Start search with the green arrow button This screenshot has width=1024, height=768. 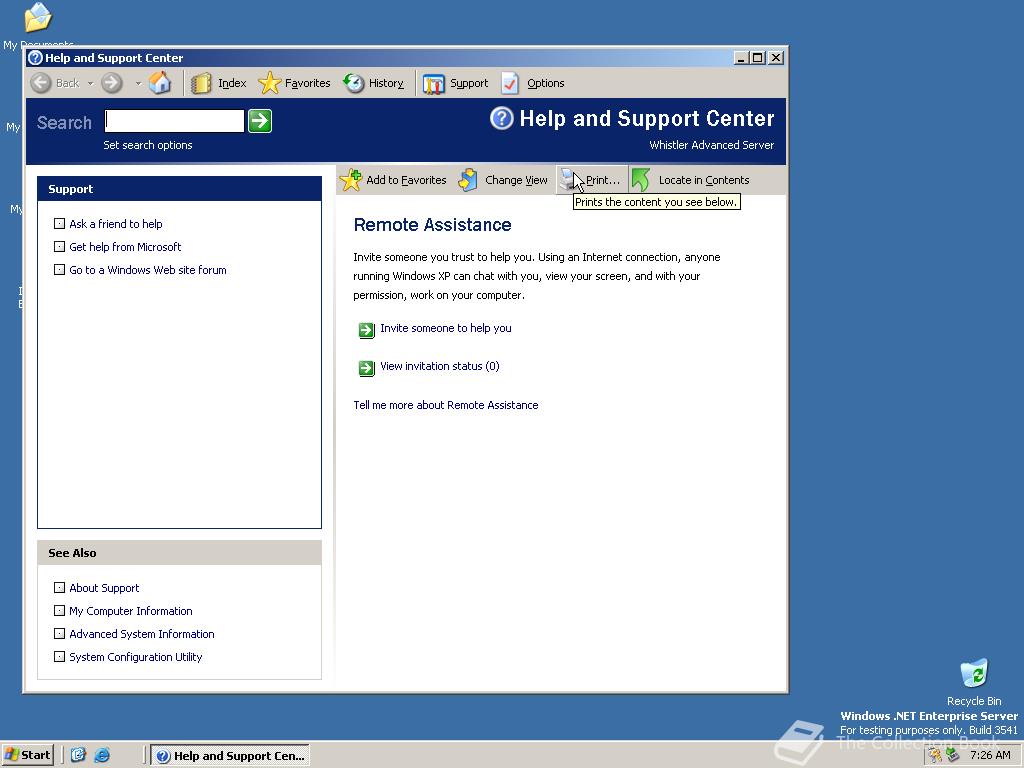tap(260, 121)
